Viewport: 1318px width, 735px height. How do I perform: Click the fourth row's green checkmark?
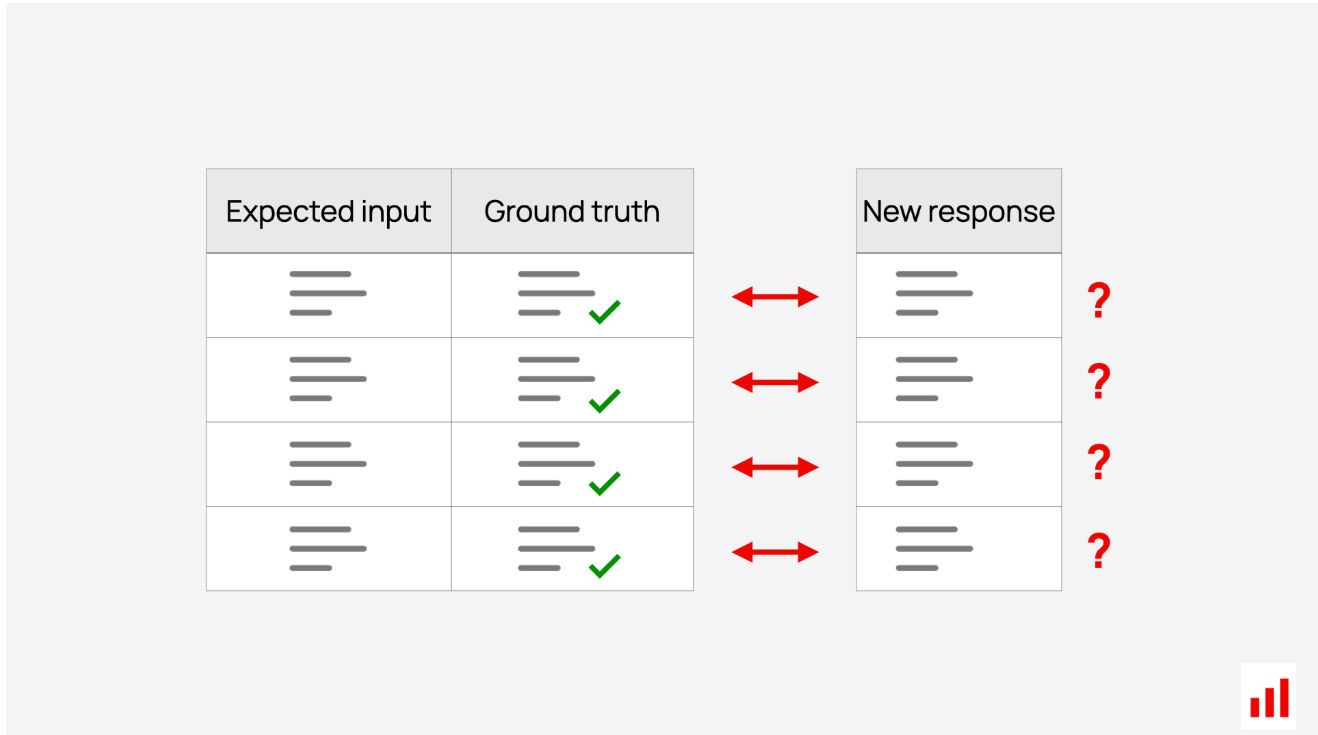(604, 566)
